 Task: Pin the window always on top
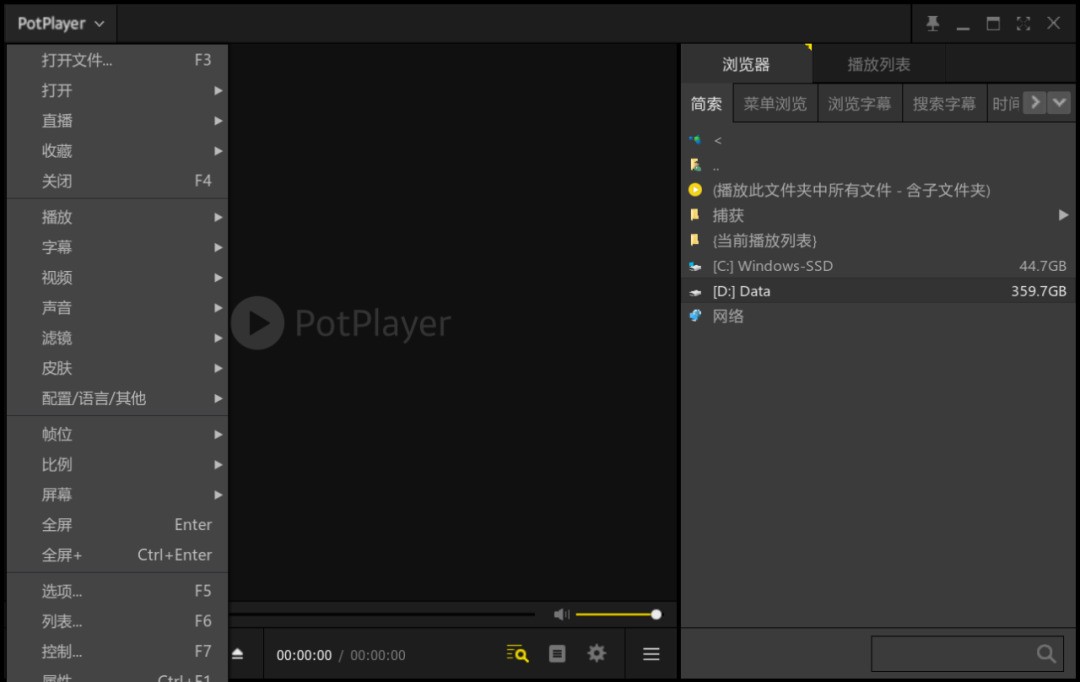coord(933,23)
